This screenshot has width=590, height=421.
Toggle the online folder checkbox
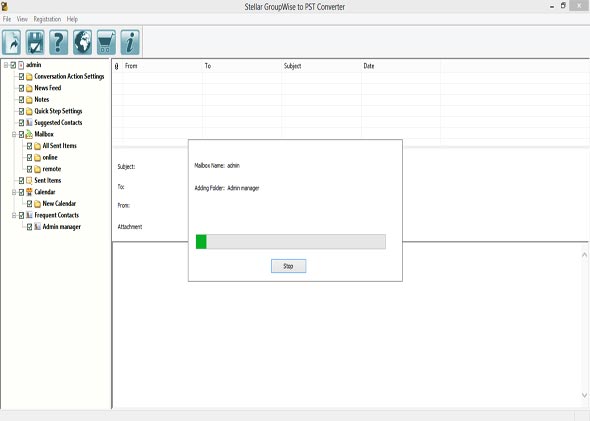29,158
